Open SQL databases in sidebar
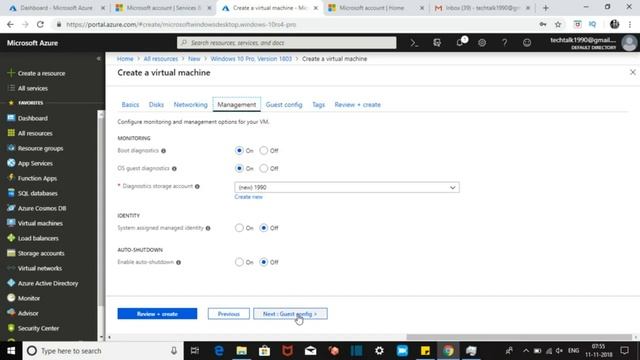 pyautogui.click(x=38, y=193)
